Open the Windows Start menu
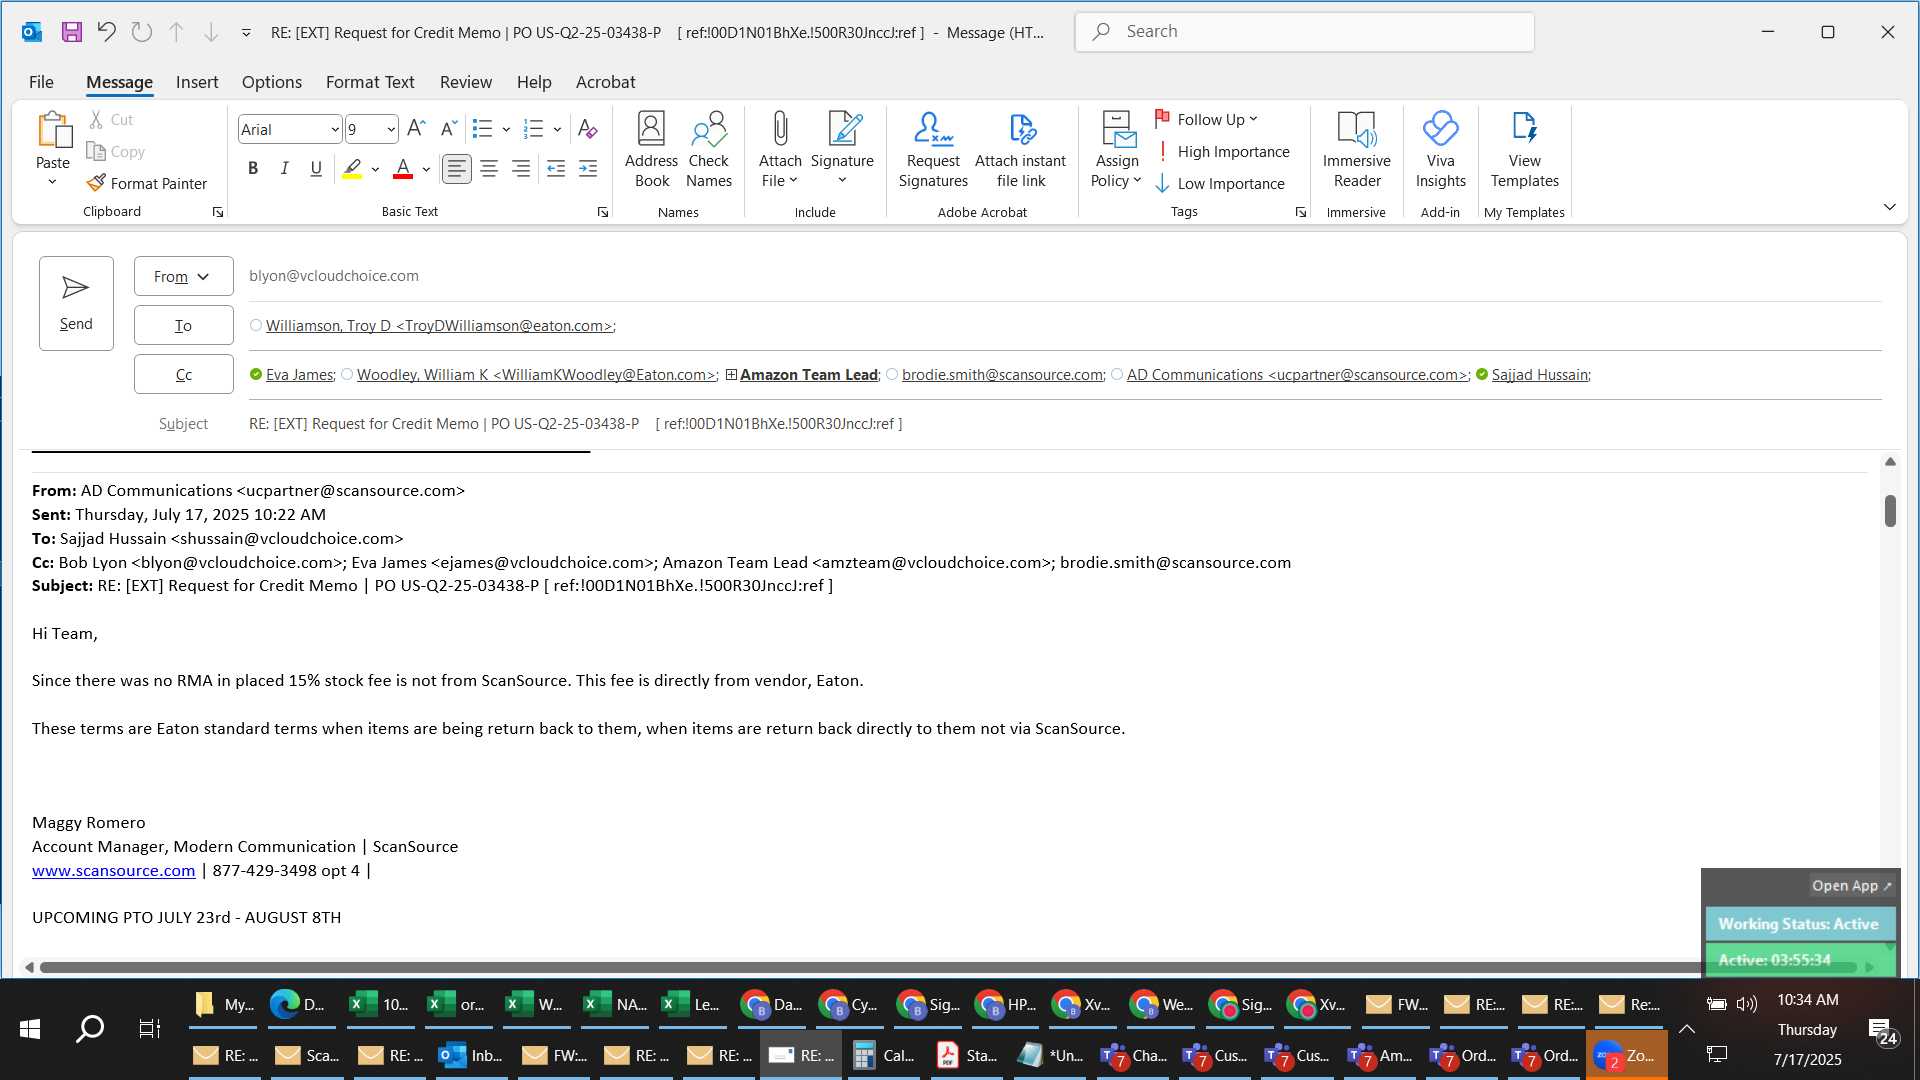Screen dimensions: 1920x1080 30,1029
